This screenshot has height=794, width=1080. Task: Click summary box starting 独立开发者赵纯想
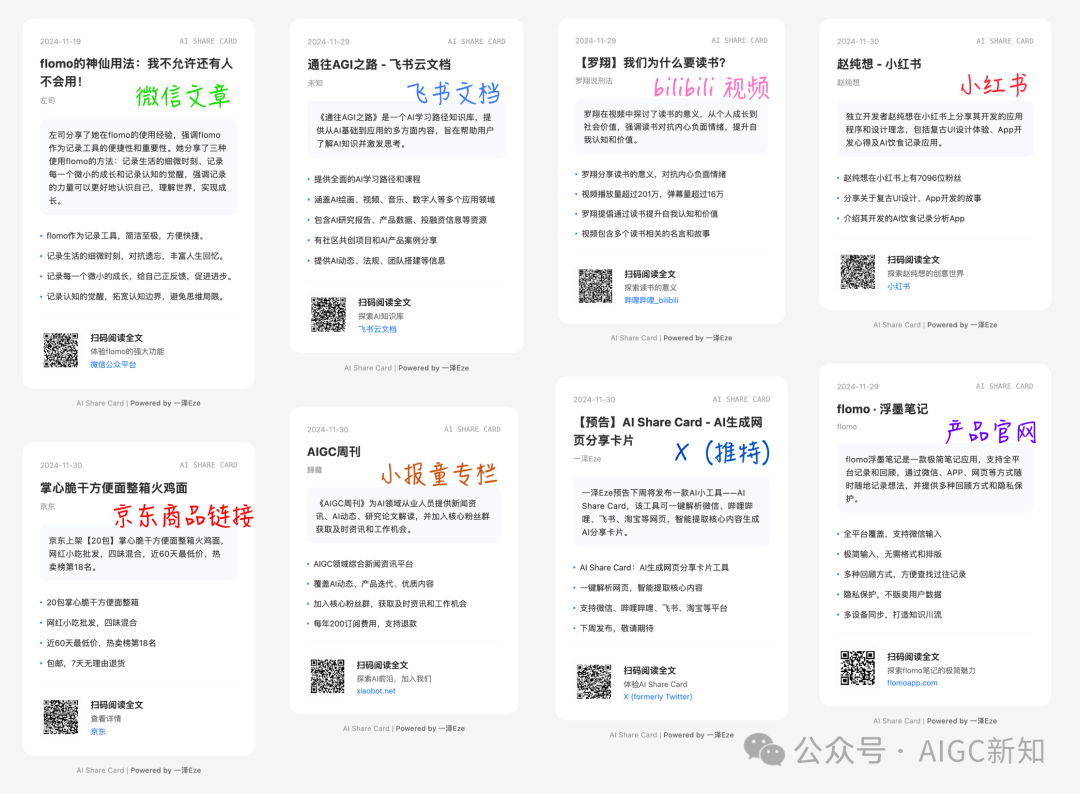point(935,129)
